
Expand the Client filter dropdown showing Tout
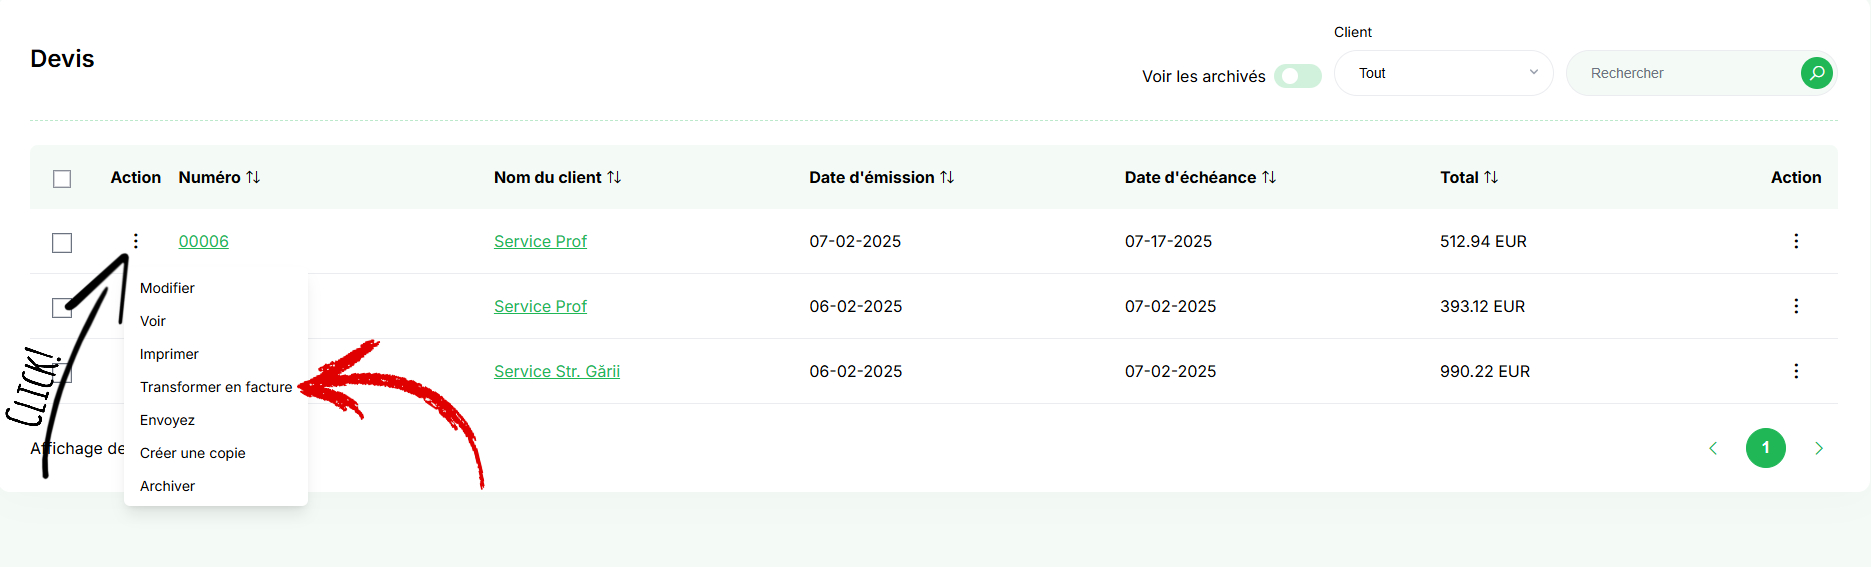coord(1443,73)
